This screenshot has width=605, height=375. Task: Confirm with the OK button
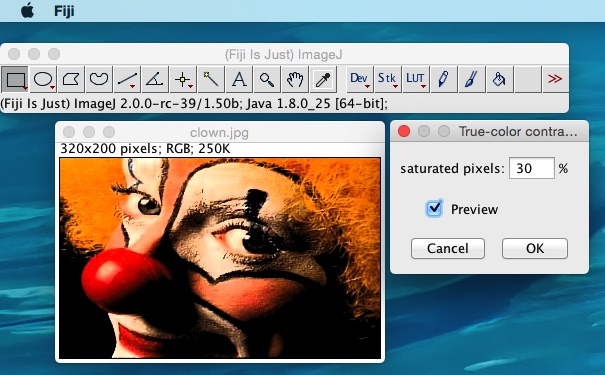[x=535, y=248]
